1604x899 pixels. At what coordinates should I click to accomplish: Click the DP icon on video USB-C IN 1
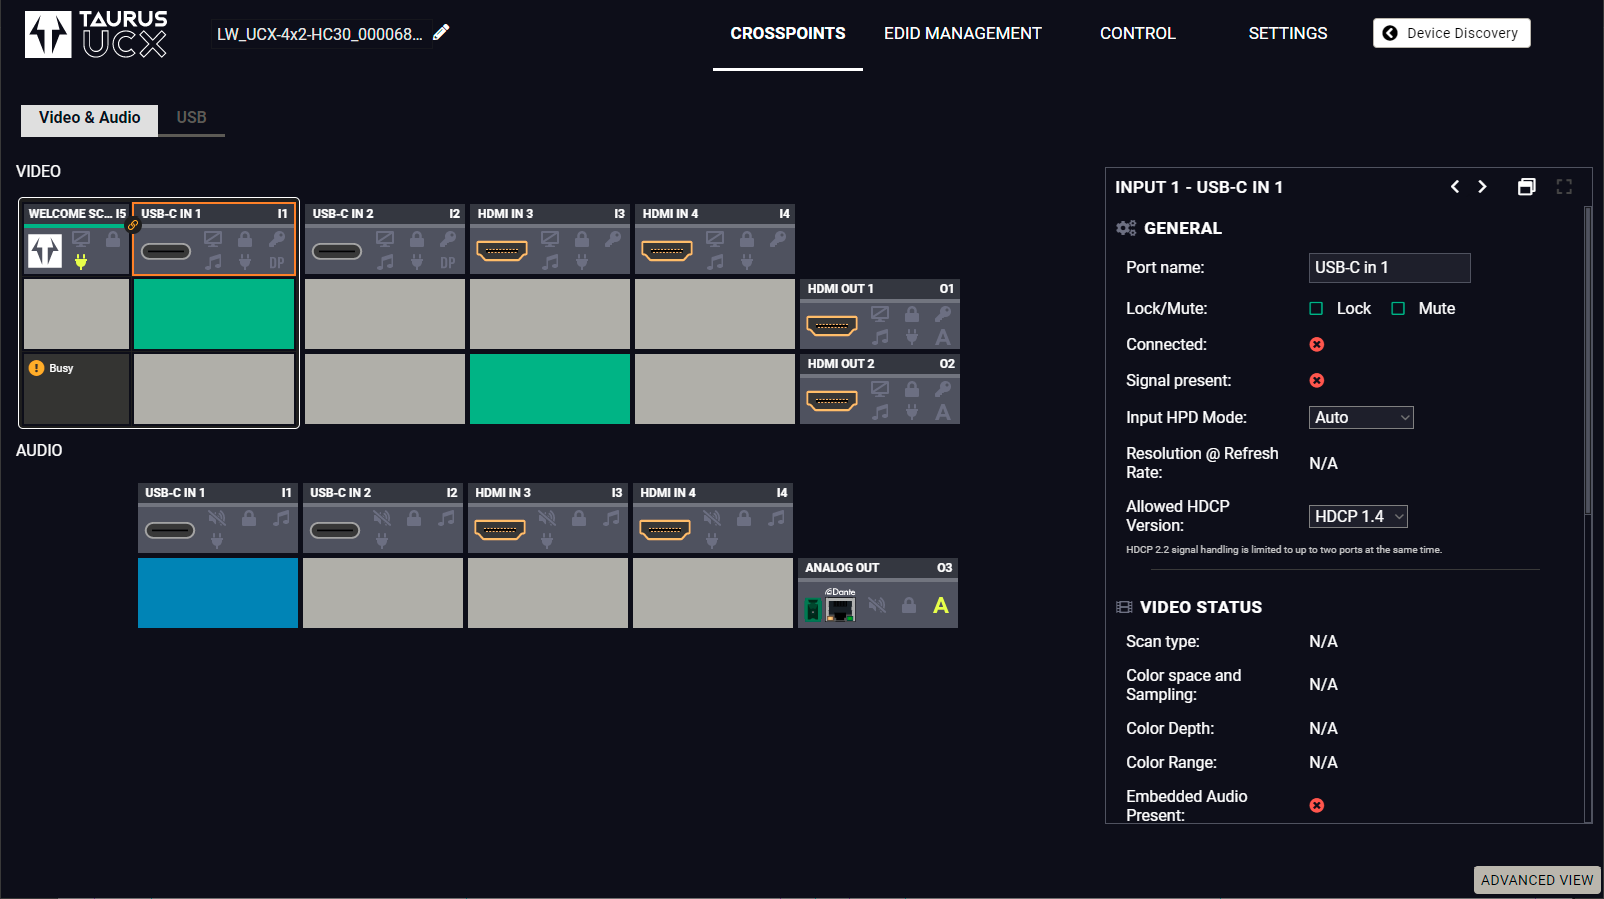277,263
